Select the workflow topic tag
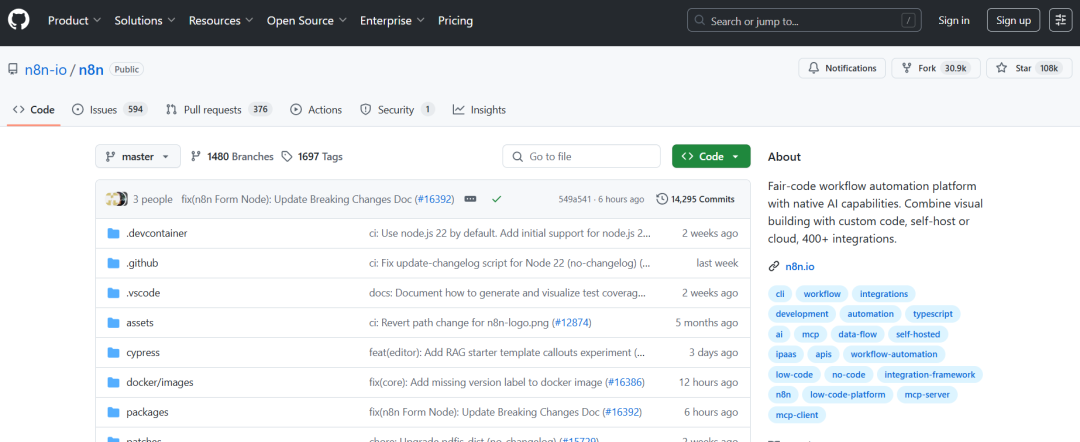This screenshot has width=1080, height=442. click(822, 294)
